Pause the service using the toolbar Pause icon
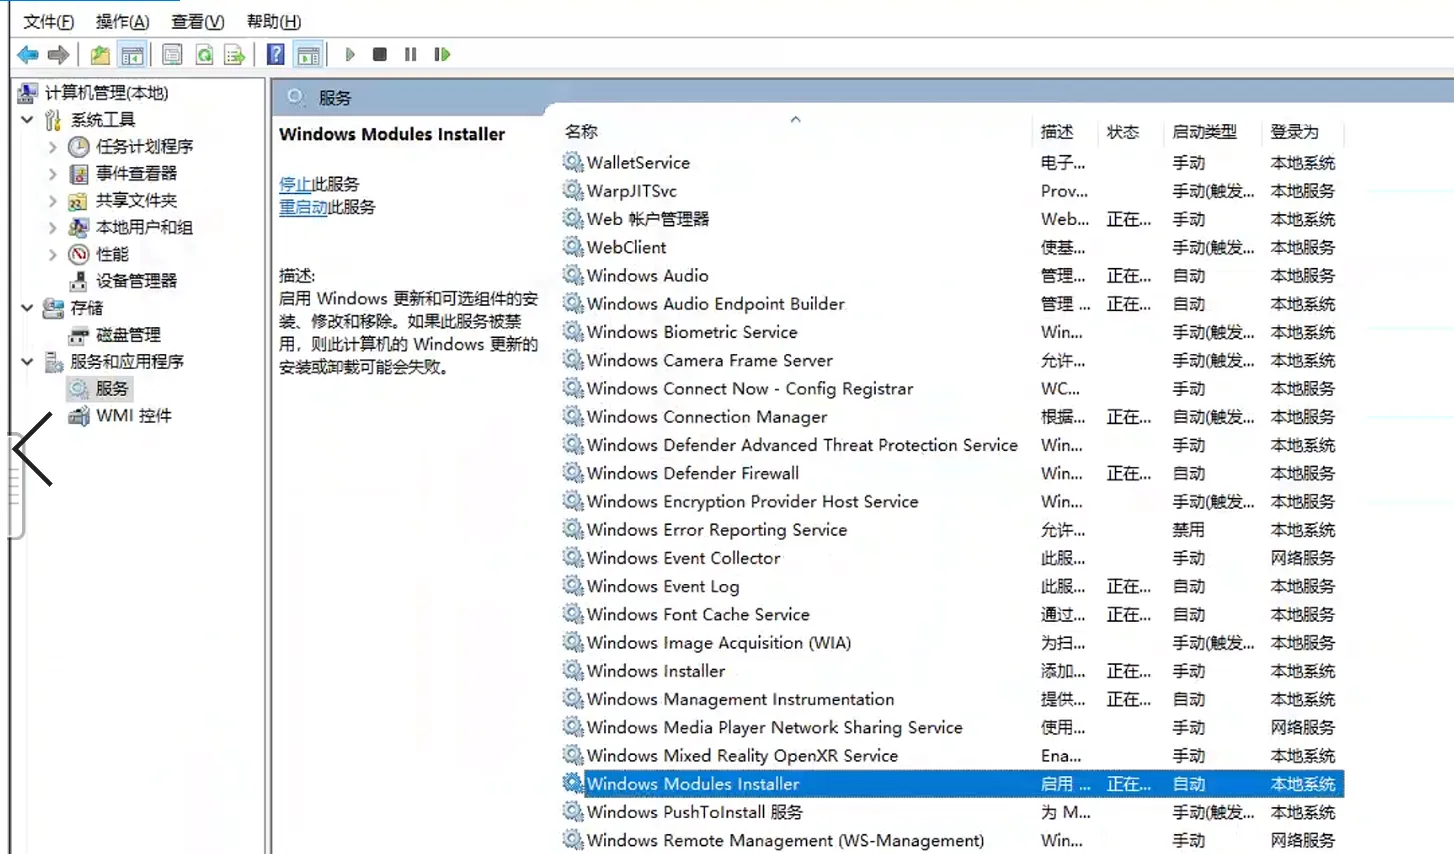Image resolution: width=1454 pixels, height=854 pixels. coord(410,55)
